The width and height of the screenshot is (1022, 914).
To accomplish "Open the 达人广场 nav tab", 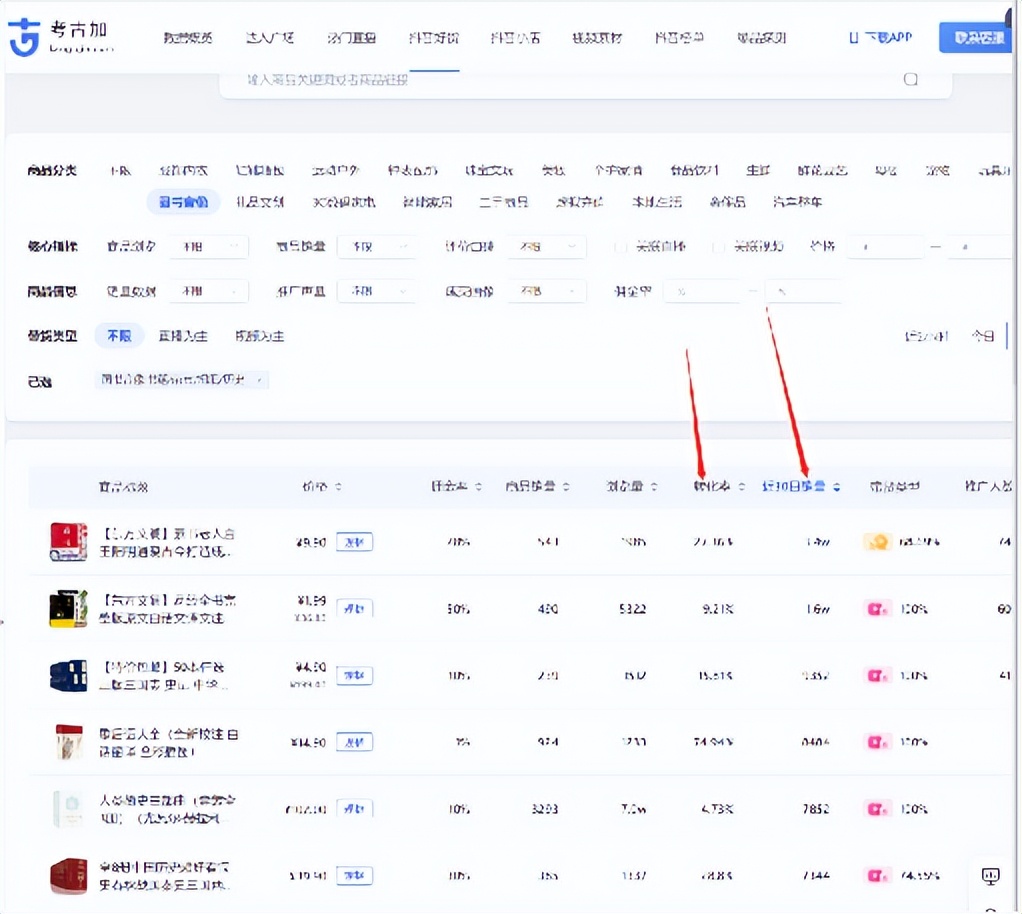I will pyautogui.click(x=269, y=38).
